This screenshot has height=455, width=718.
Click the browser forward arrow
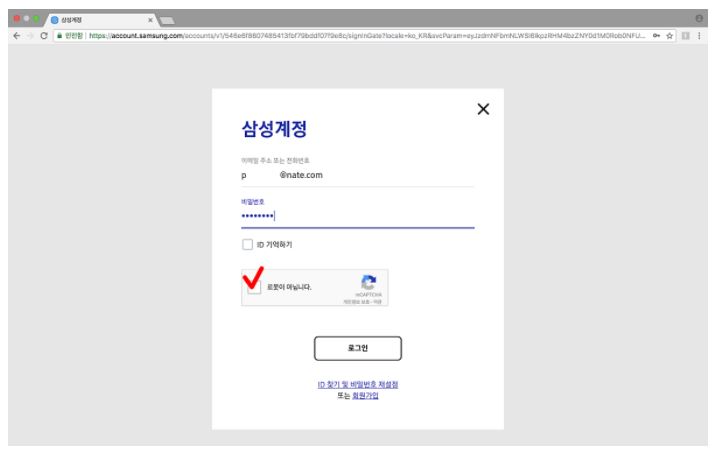30,36
